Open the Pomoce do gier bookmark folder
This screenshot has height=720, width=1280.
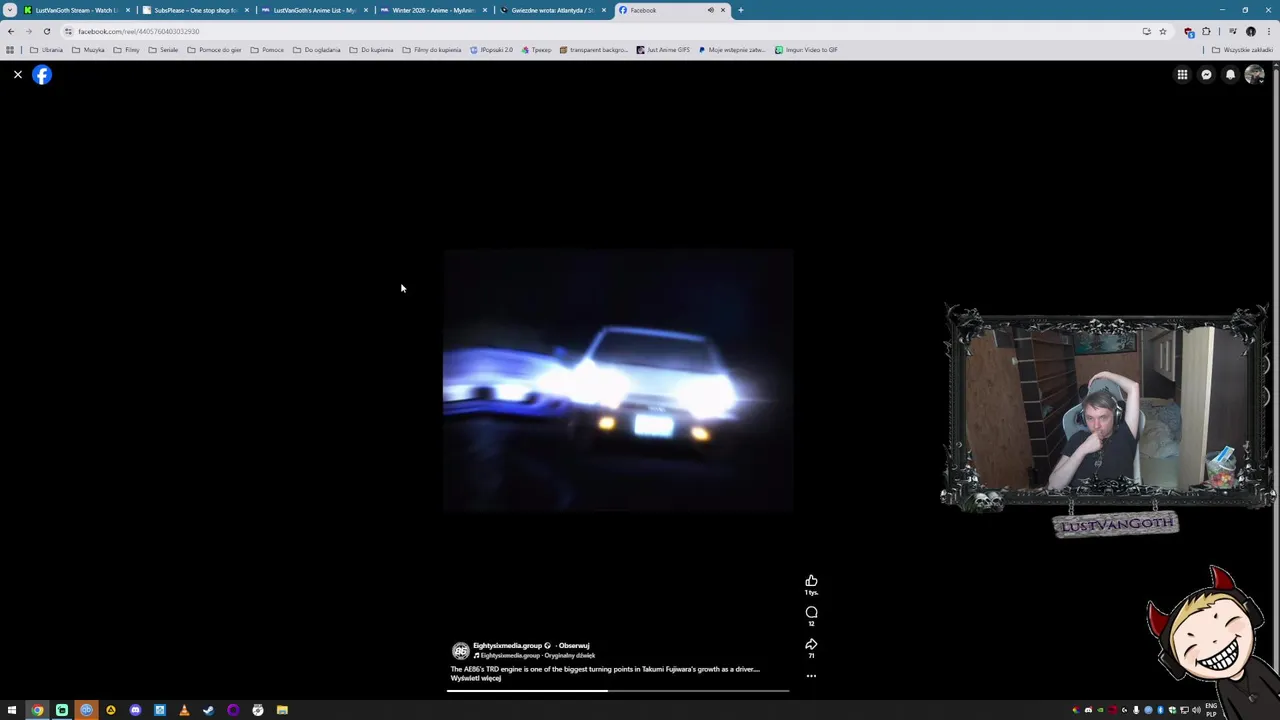point(214,49)
